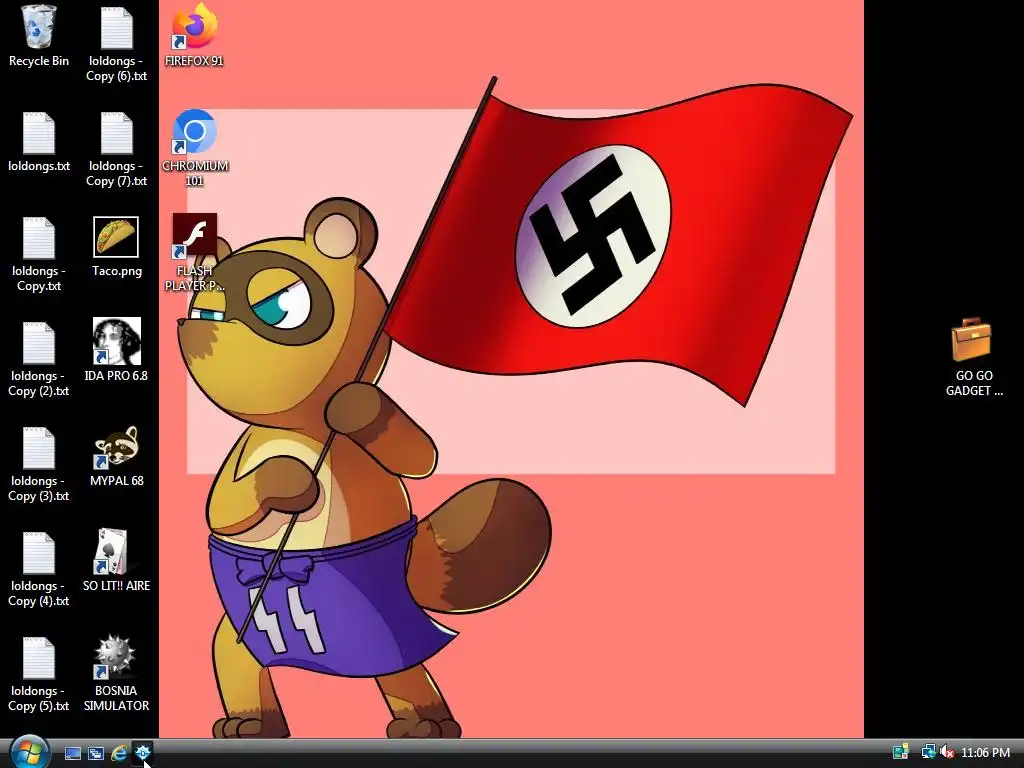Select the IDA PRO 6.8 shortcut
The width and height of the screenshot is (1024, 768).
(x=116, y=342)
